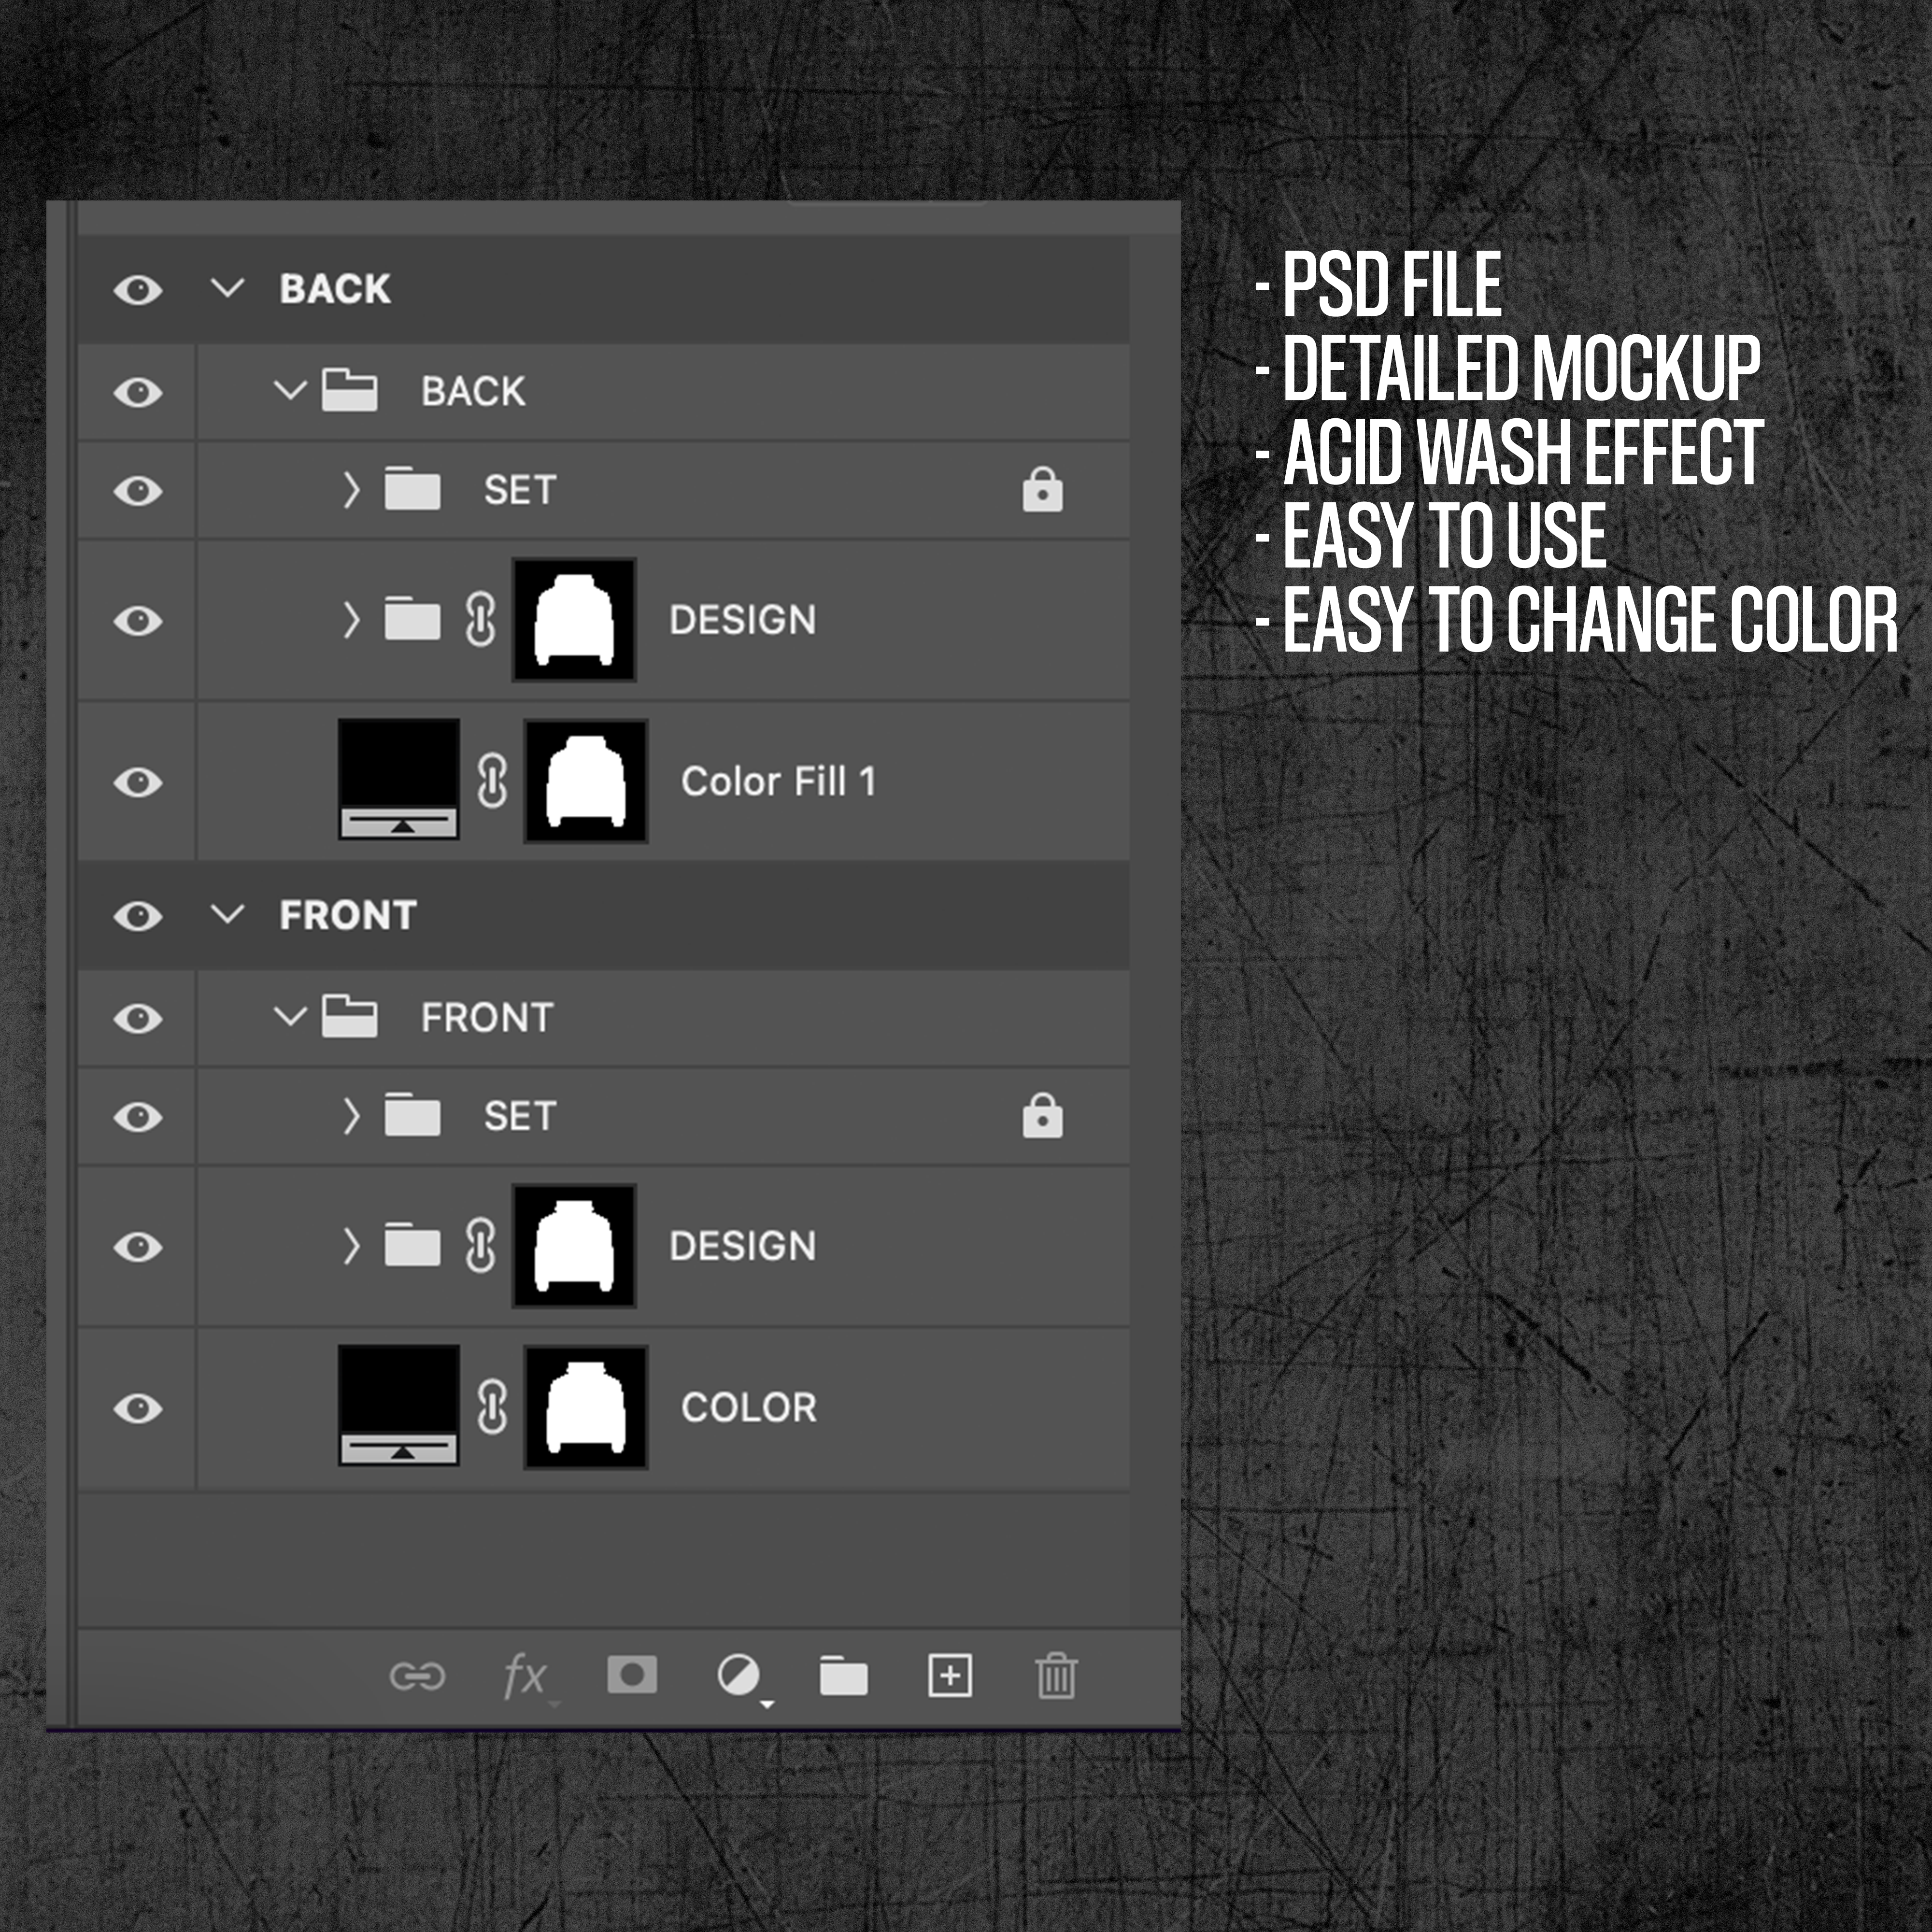Open the Color Fill 1 color swatch thumbnail
Screen dimensions: 1932x1932
coord(399,779)
